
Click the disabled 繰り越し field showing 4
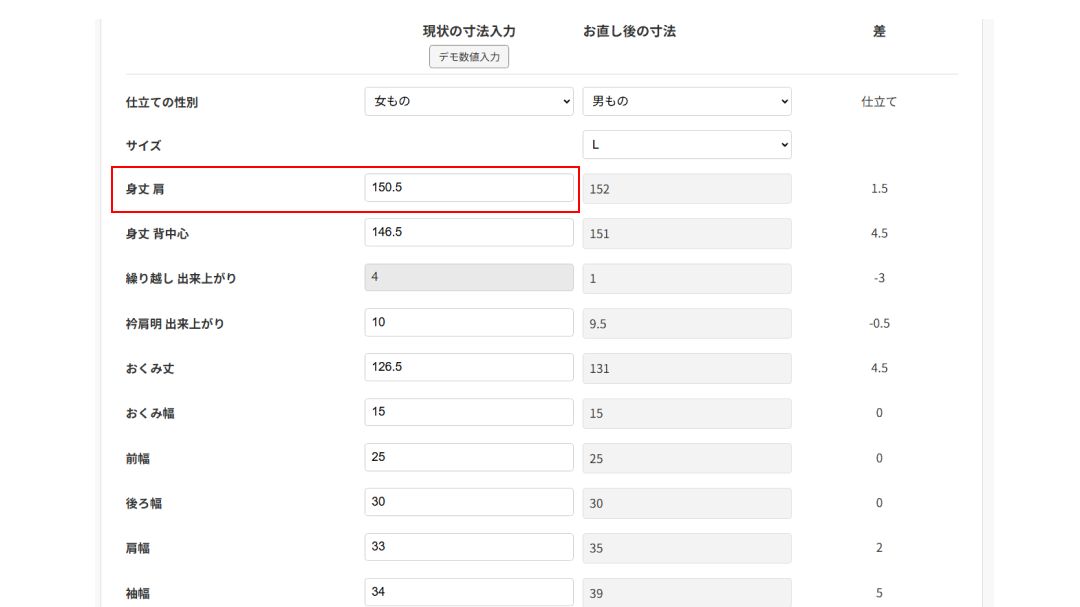(x=469, y=277)
